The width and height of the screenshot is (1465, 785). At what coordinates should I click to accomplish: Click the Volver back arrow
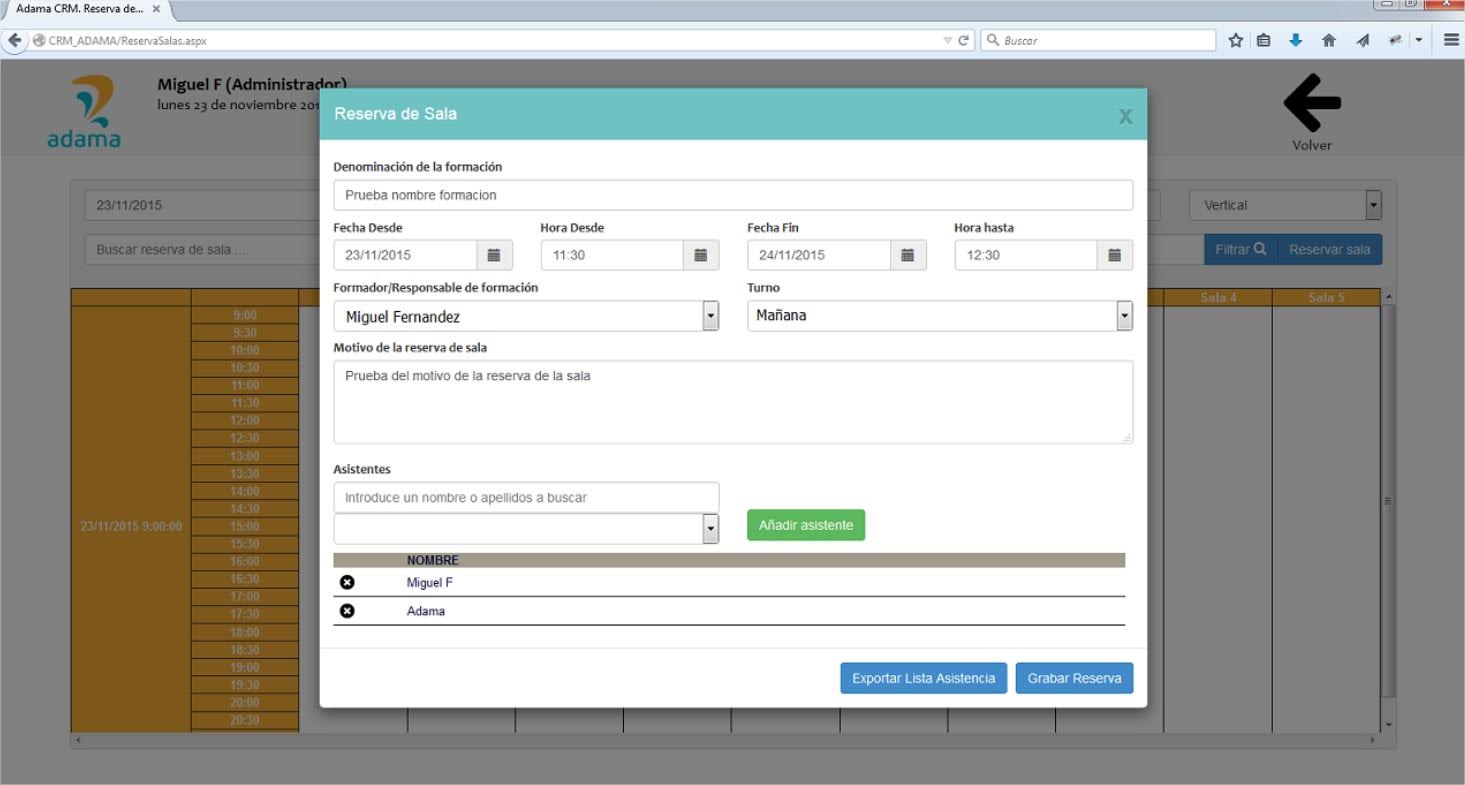[x=1311, y=103]
